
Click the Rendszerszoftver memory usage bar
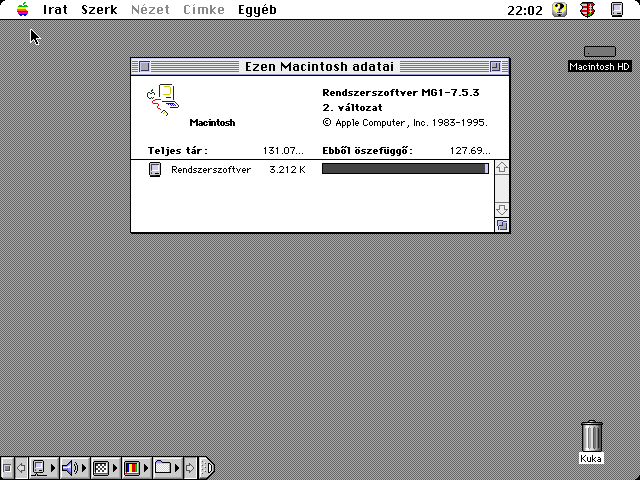(x=405, y=169)
